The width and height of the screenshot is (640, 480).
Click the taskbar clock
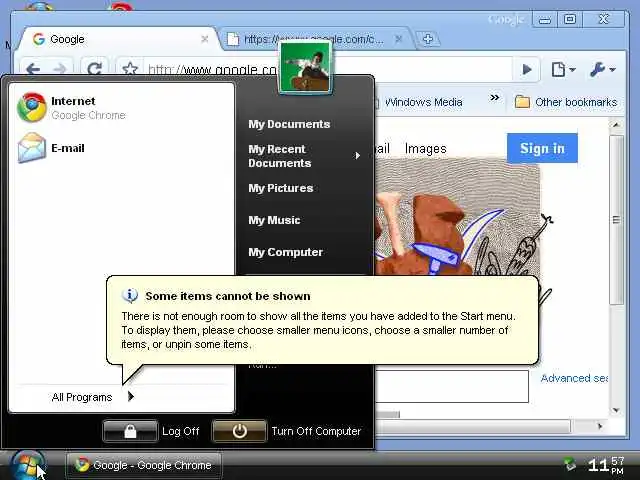click(x=606, y=465)
